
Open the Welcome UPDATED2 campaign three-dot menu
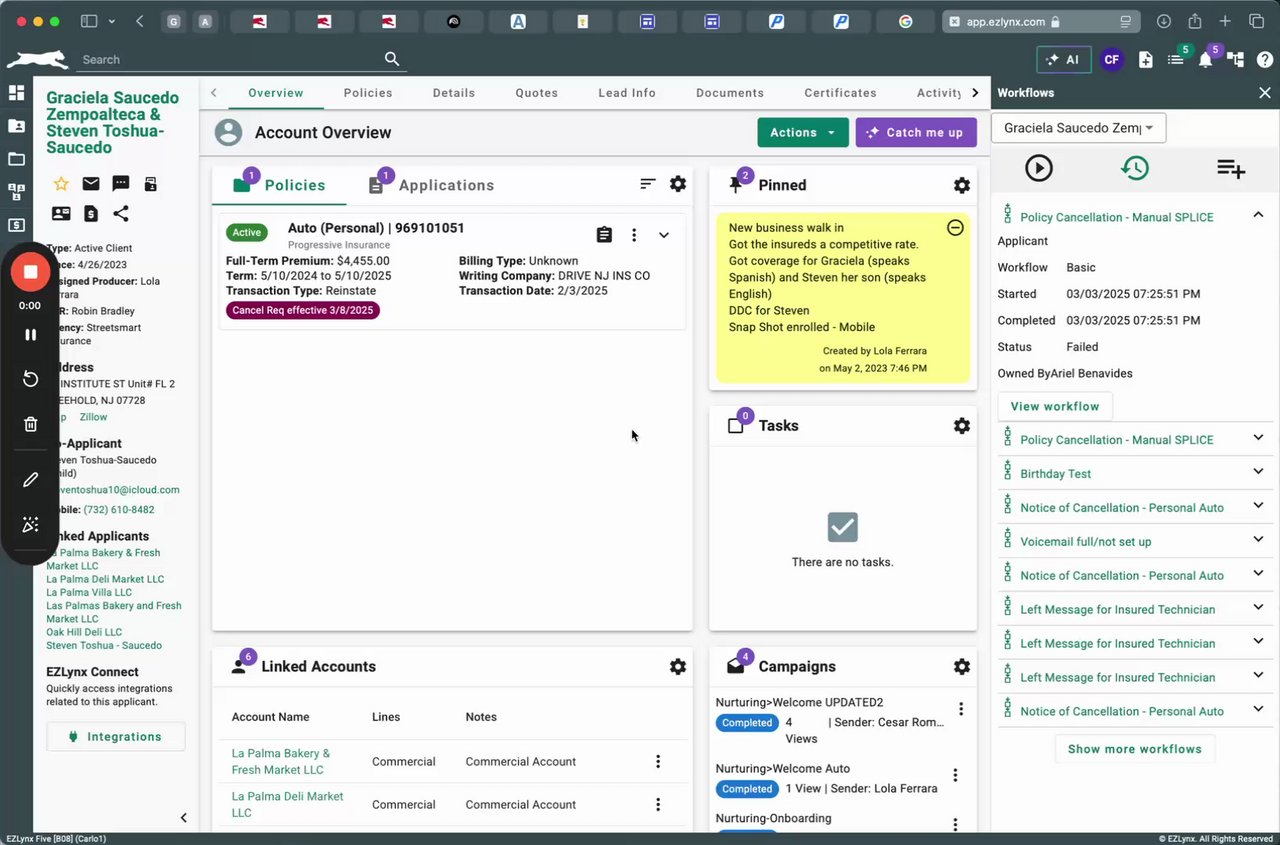(961, 709)
